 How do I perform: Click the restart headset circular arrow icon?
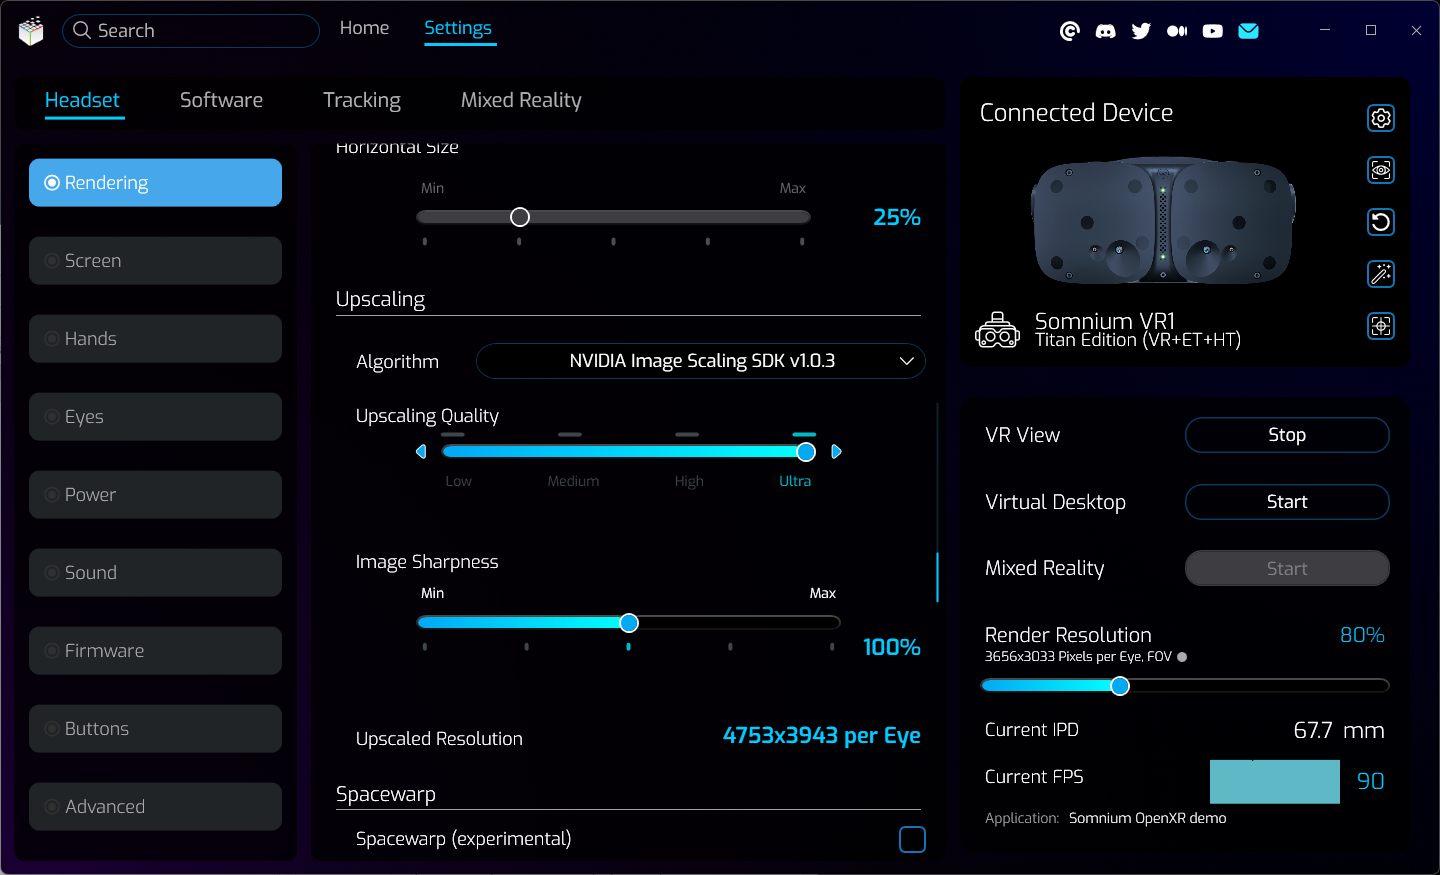click(x=1381, y=222)
